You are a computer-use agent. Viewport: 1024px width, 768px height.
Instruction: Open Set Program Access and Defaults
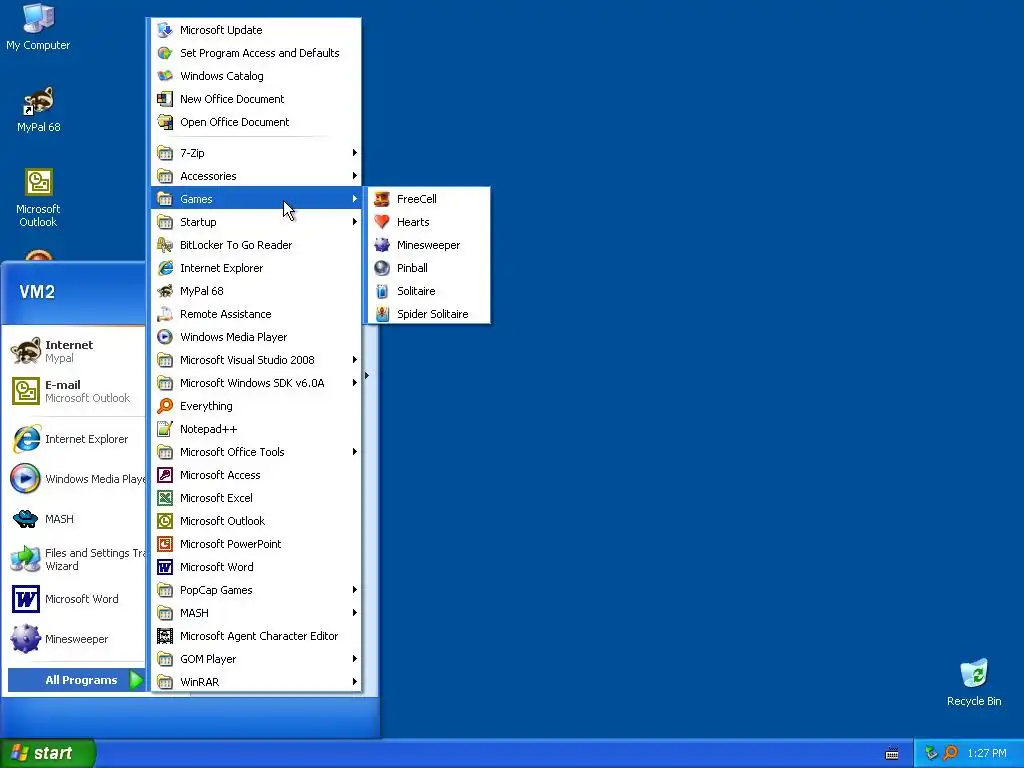click(x=256, y=53)
